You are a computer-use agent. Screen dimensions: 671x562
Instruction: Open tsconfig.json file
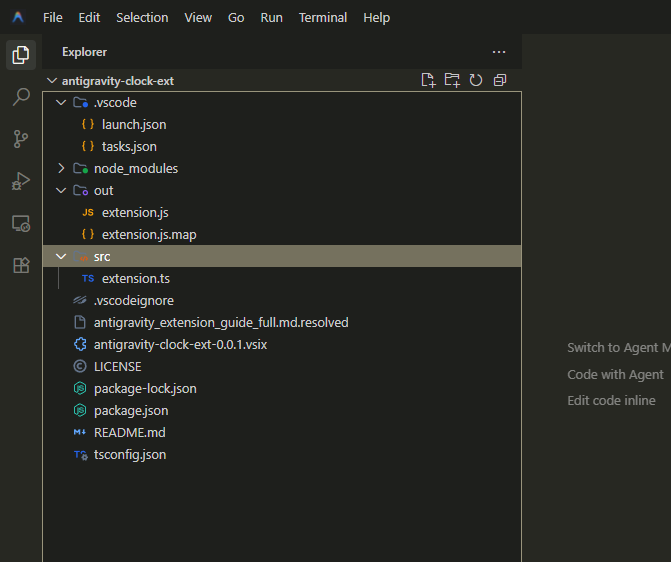(130, 455)
